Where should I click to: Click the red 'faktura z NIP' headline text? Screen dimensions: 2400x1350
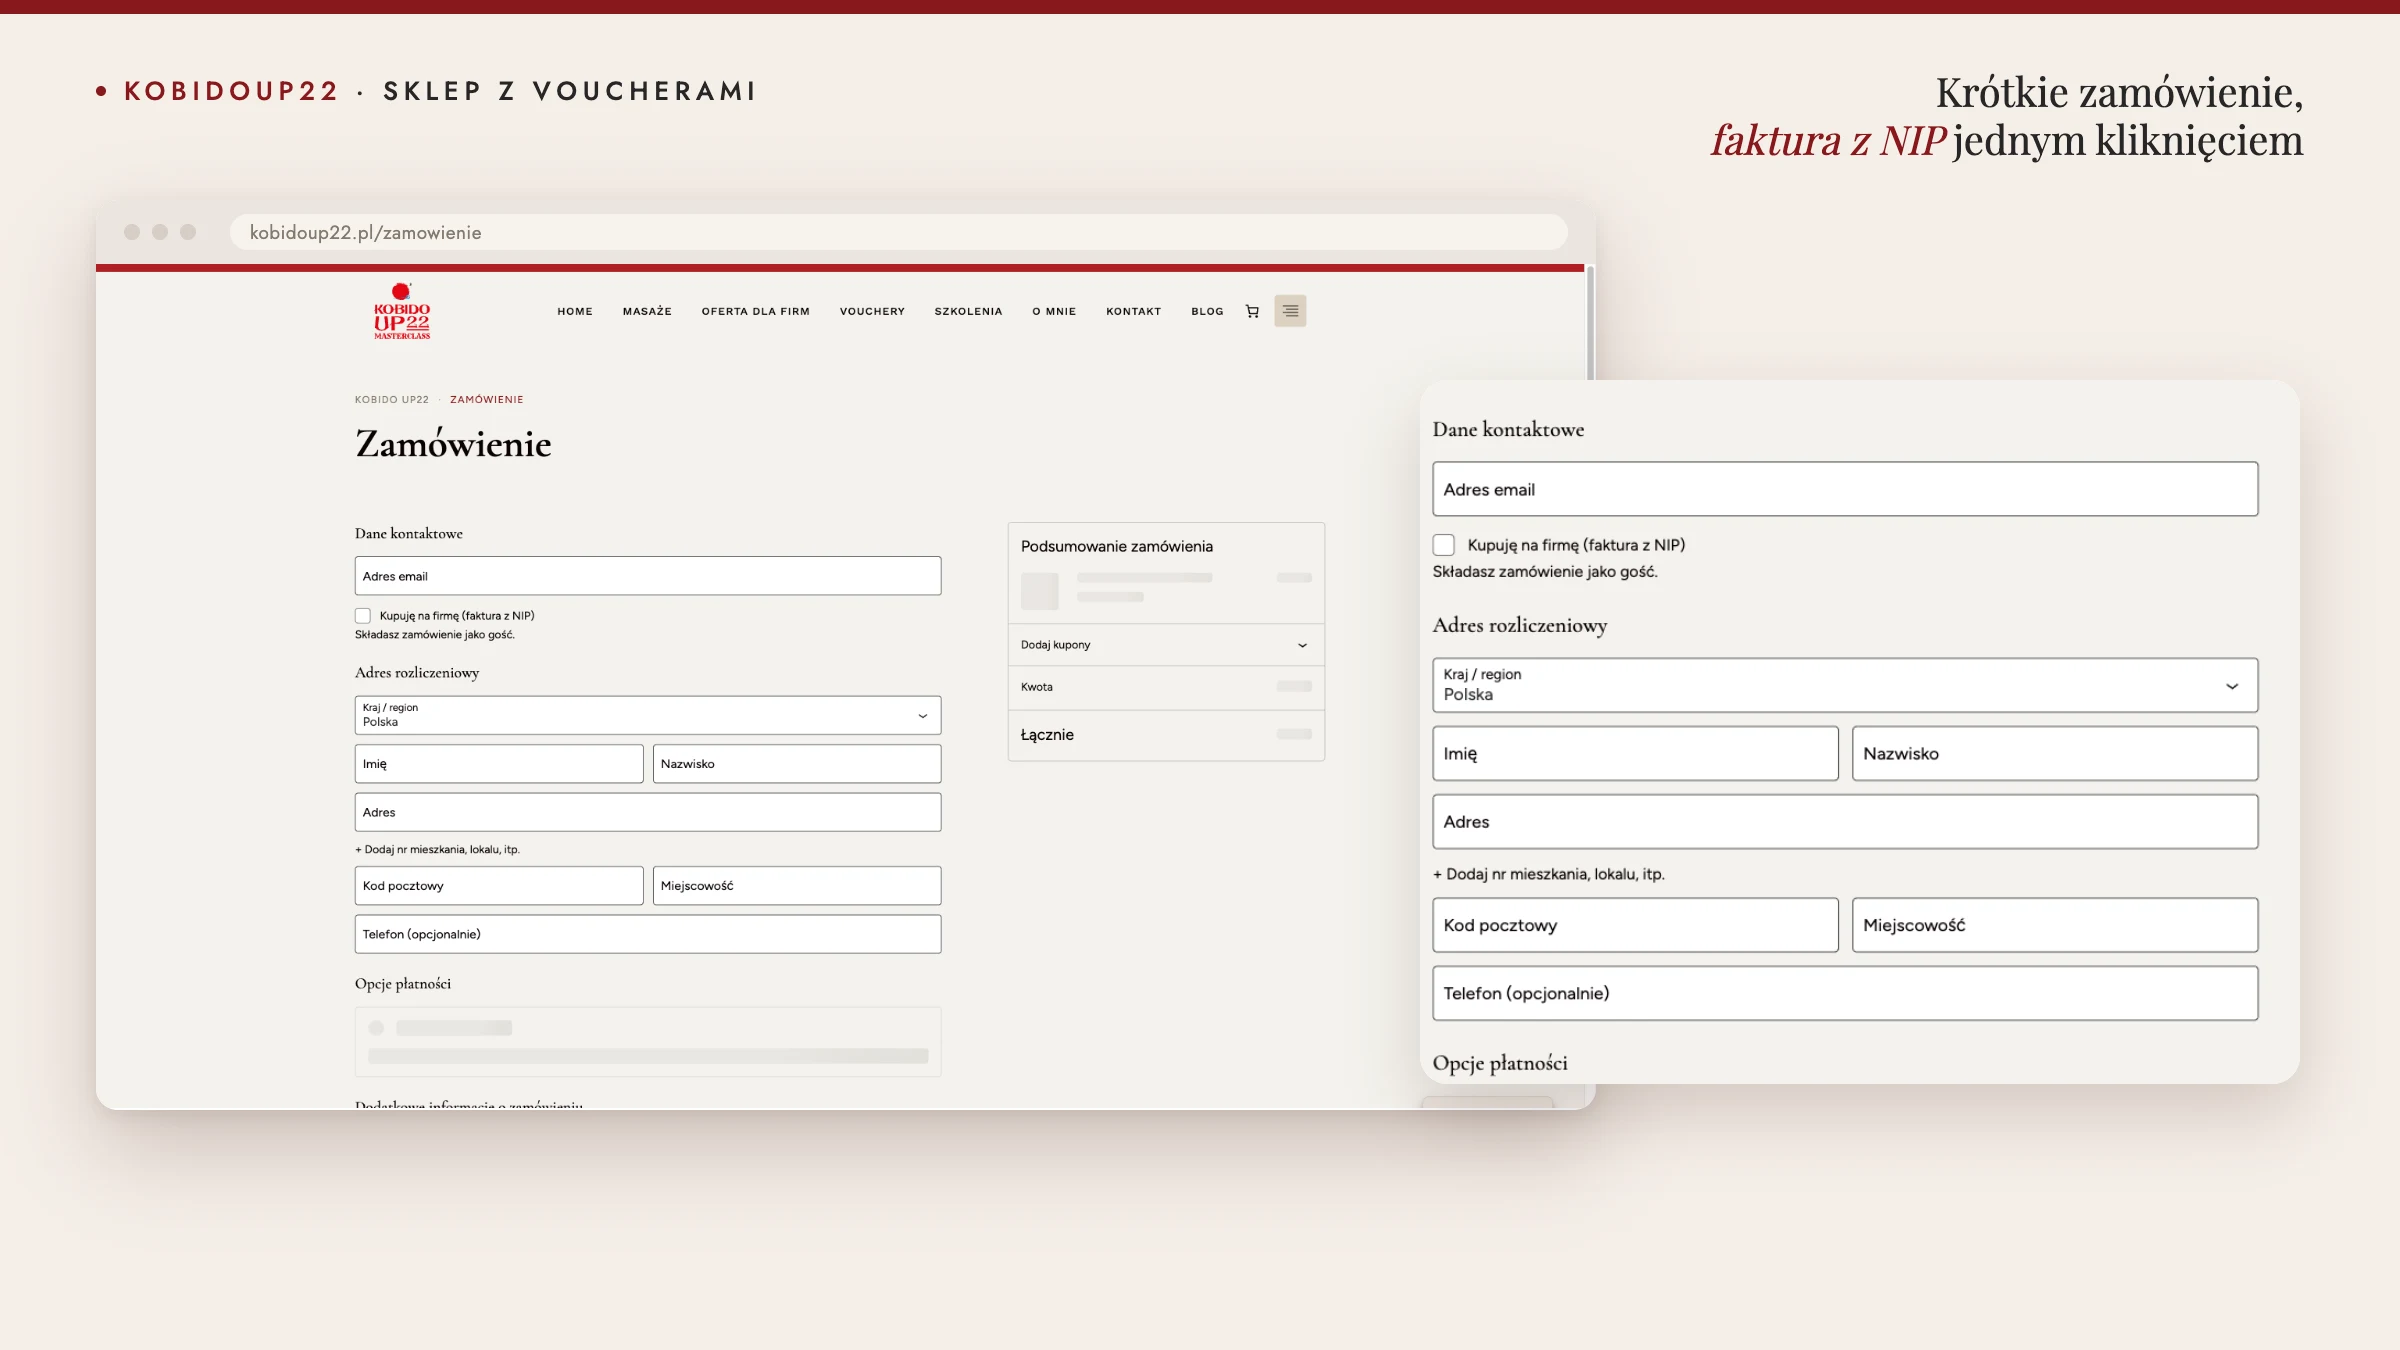1828,141
